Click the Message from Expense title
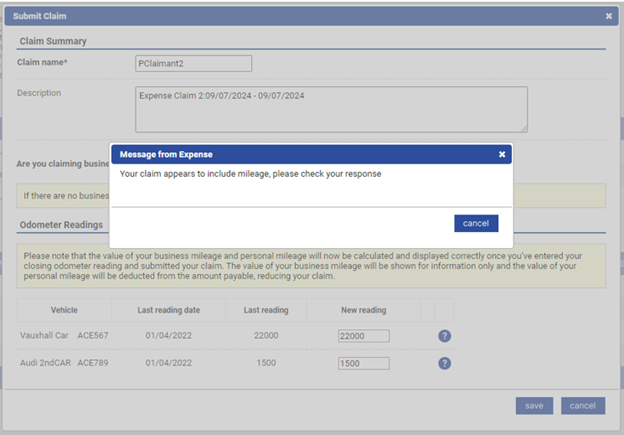 pyautogui.click(x=166, y=154)
